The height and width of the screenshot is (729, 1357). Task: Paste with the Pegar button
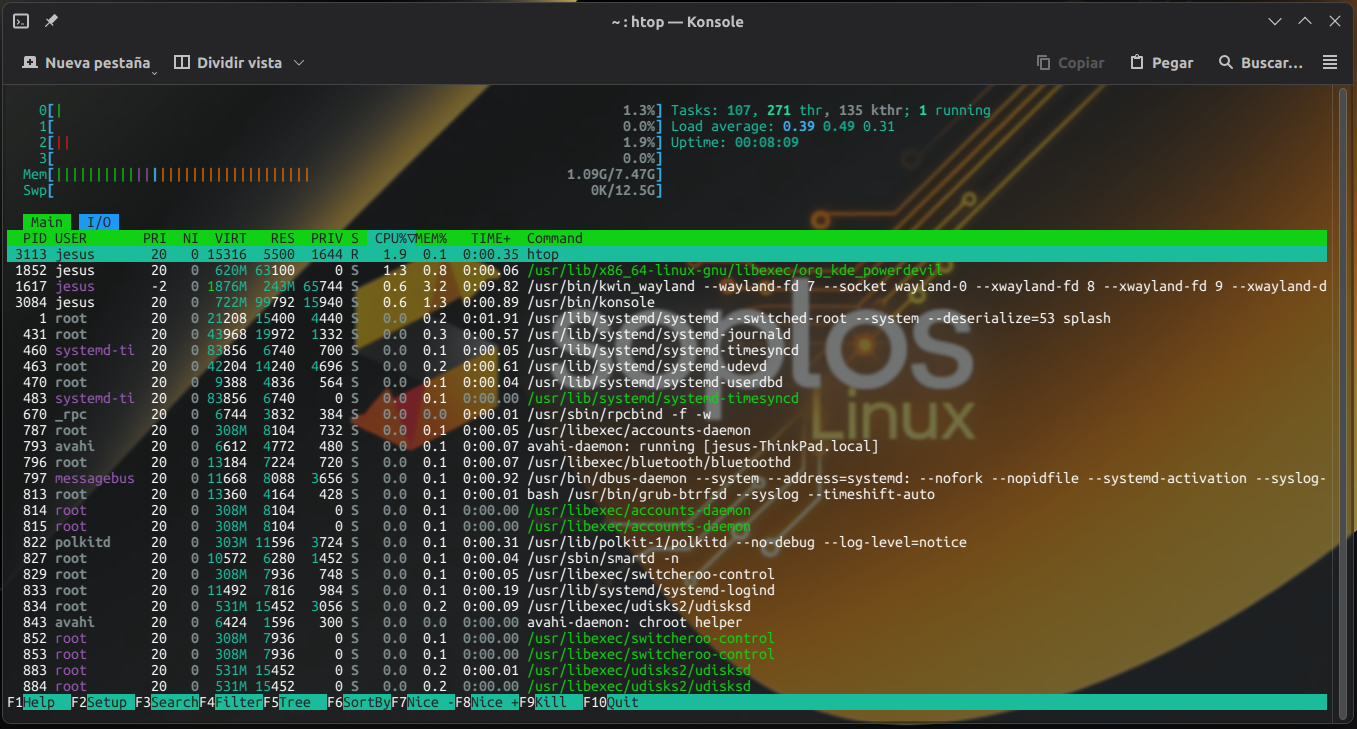(x=1161, y=62)
